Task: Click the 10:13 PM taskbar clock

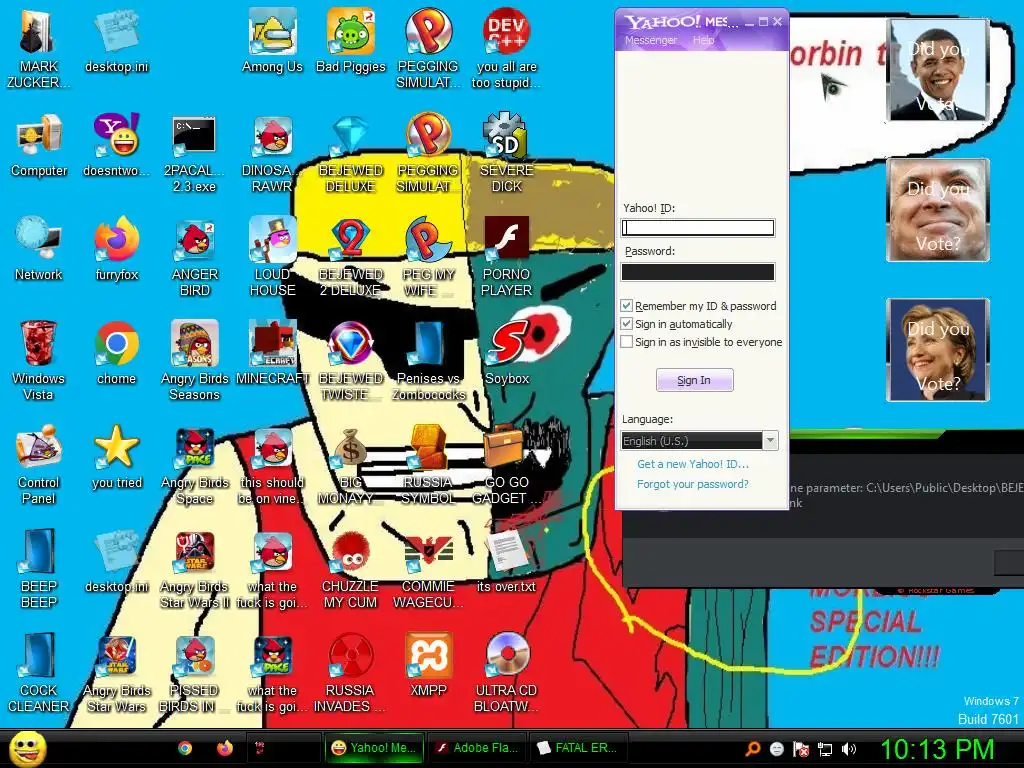Action: [937, 748]
